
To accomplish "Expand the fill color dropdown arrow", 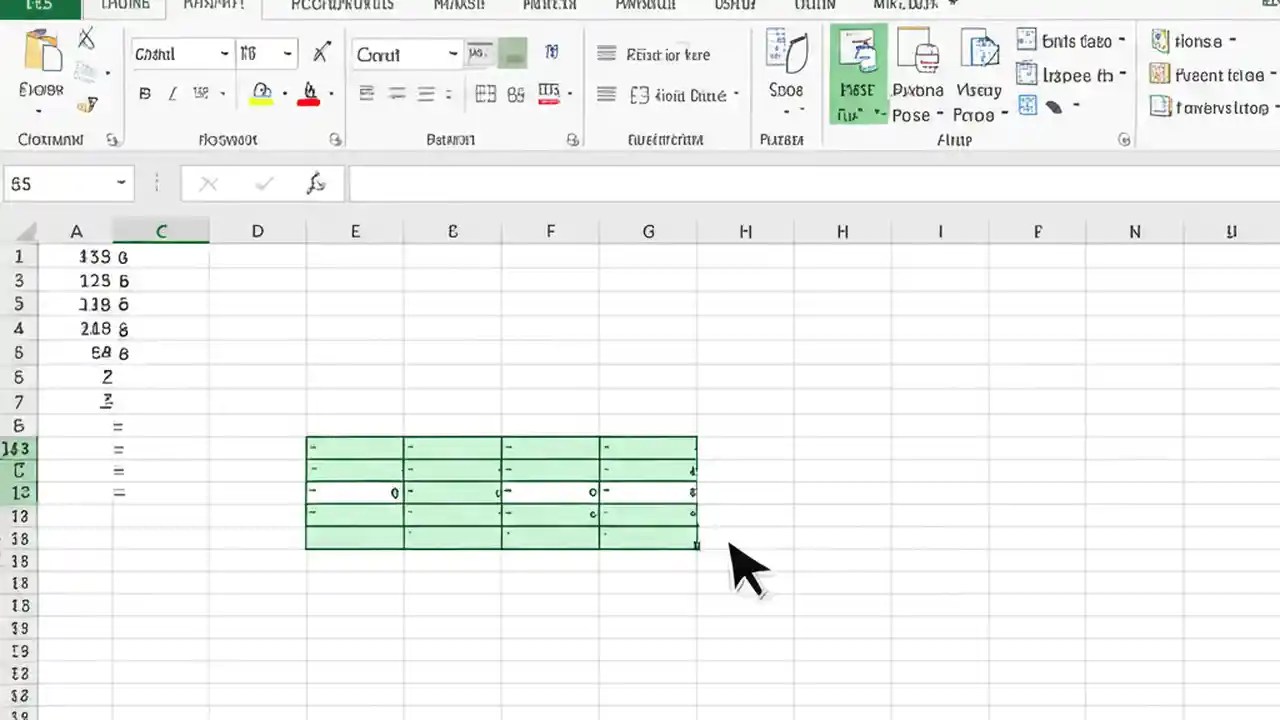I will [284, 93].
